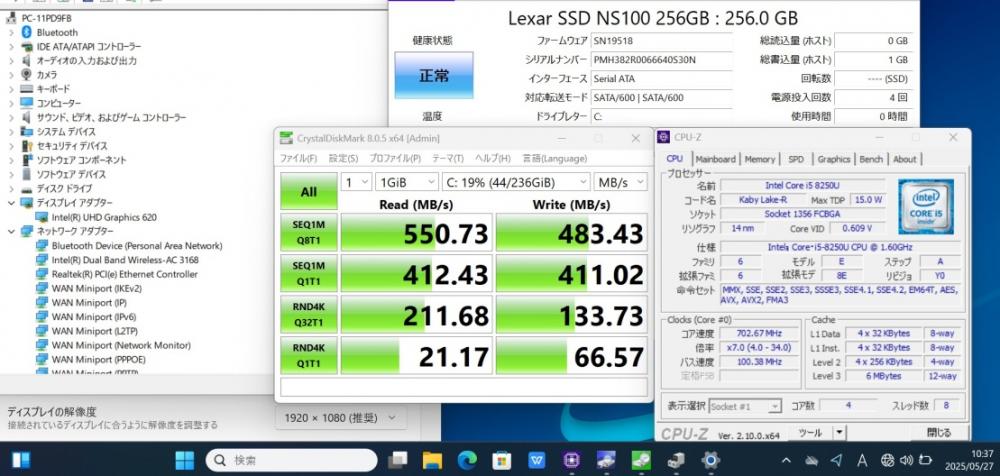1000x476 pixels.
Task: Click the 閉じる button in CPU-Z
Action: coord(938,433)
